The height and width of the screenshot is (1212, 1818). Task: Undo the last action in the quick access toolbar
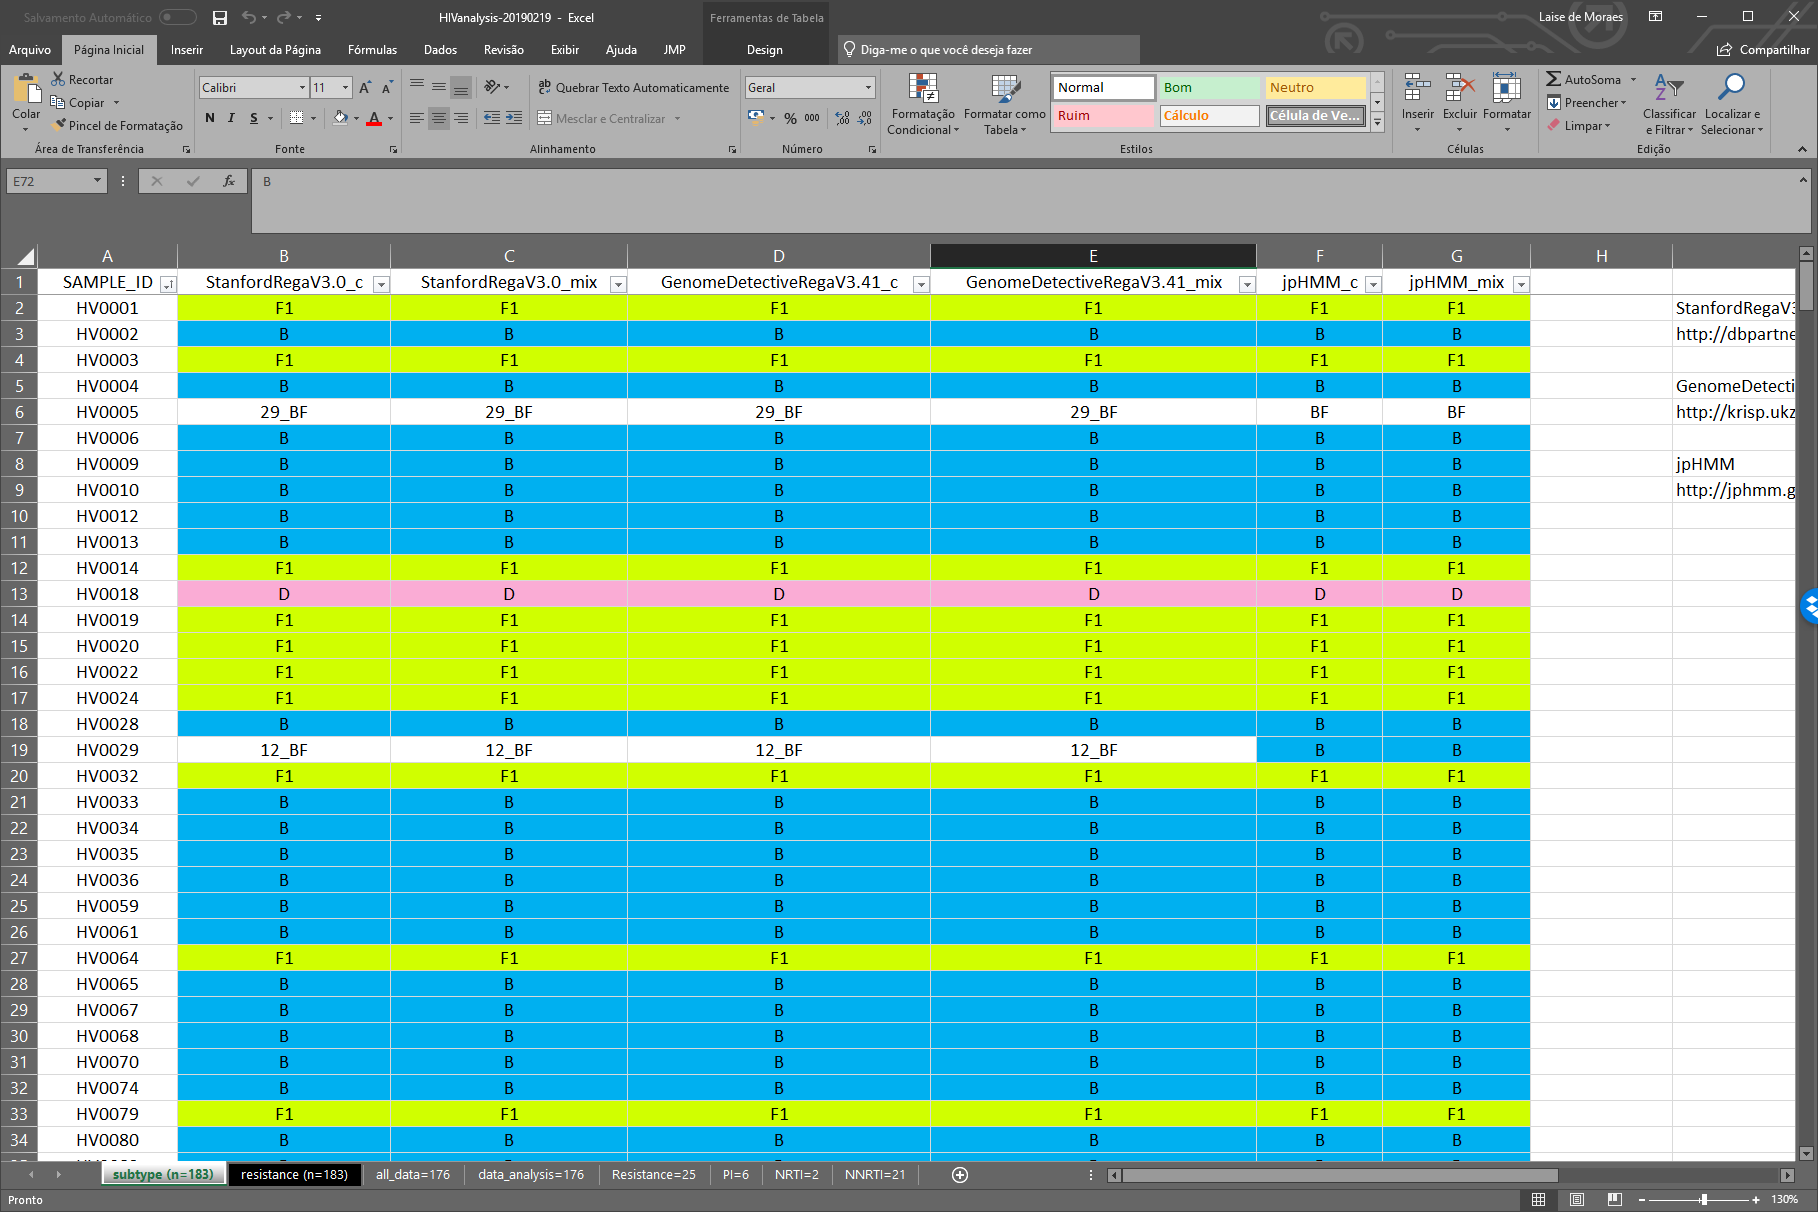[x=248, y=18]
